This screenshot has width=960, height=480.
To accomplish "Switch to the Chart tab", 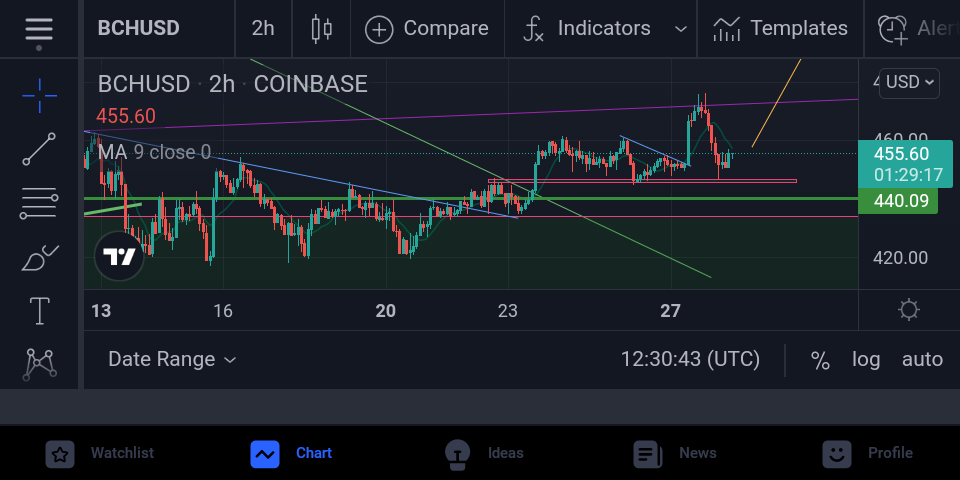I will pos(291,453).
